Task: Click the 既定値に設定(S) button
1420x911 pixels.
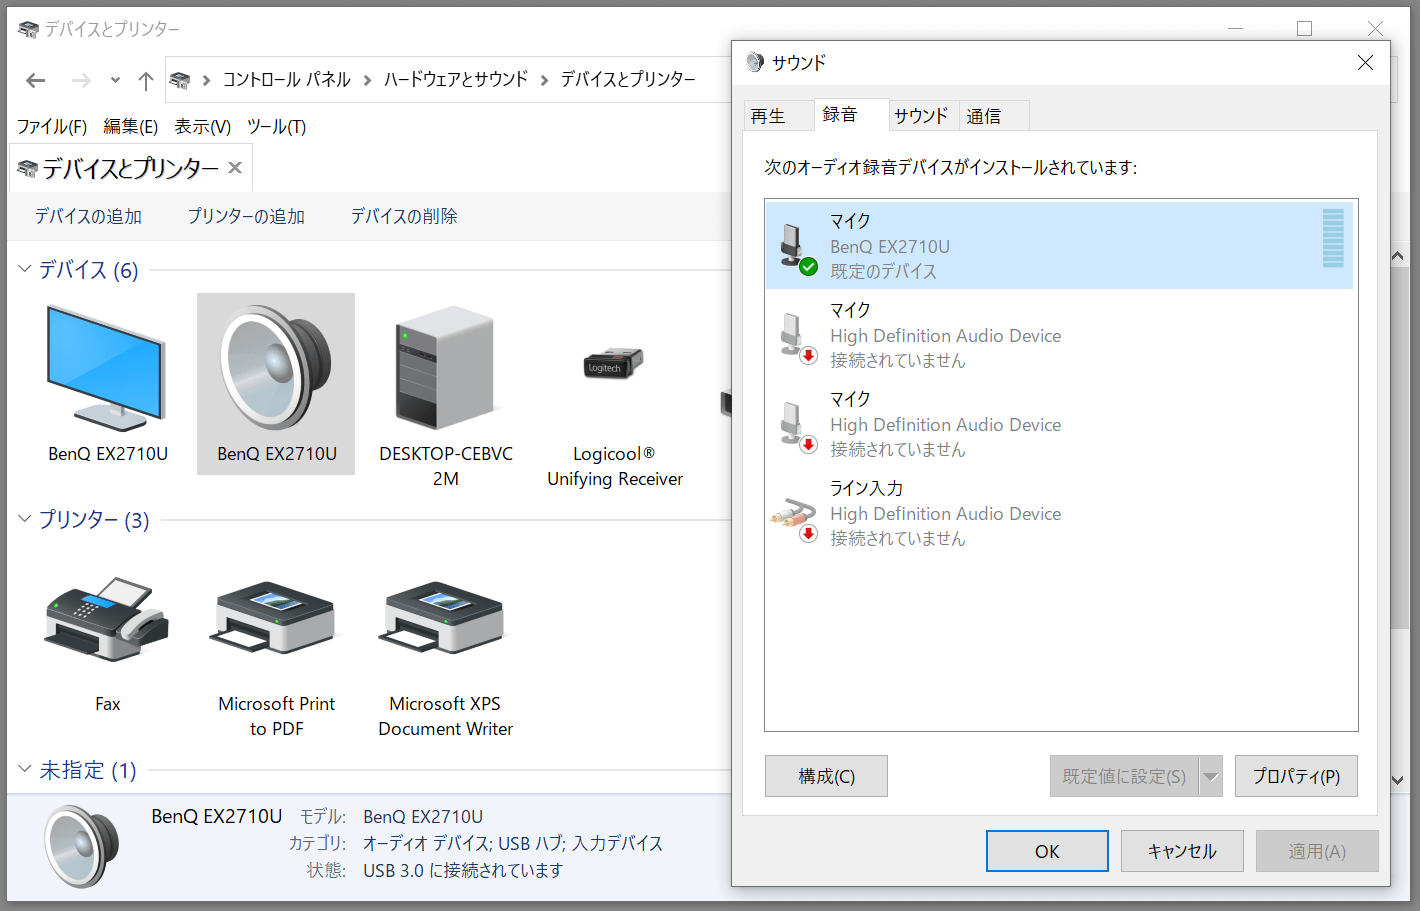Action: 1124,776
